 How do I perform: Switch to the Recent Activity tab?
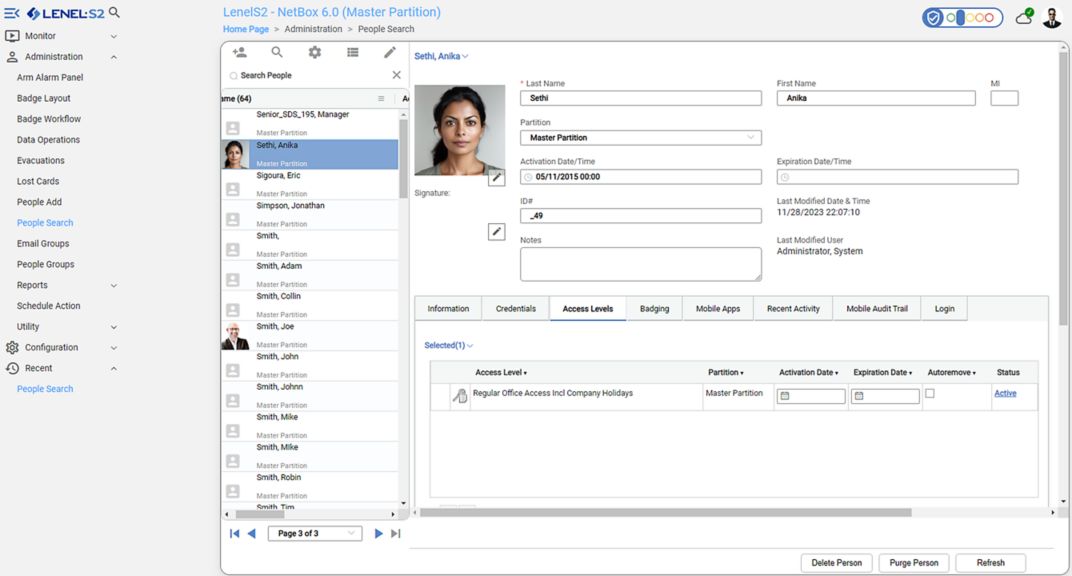click(793, 309)
